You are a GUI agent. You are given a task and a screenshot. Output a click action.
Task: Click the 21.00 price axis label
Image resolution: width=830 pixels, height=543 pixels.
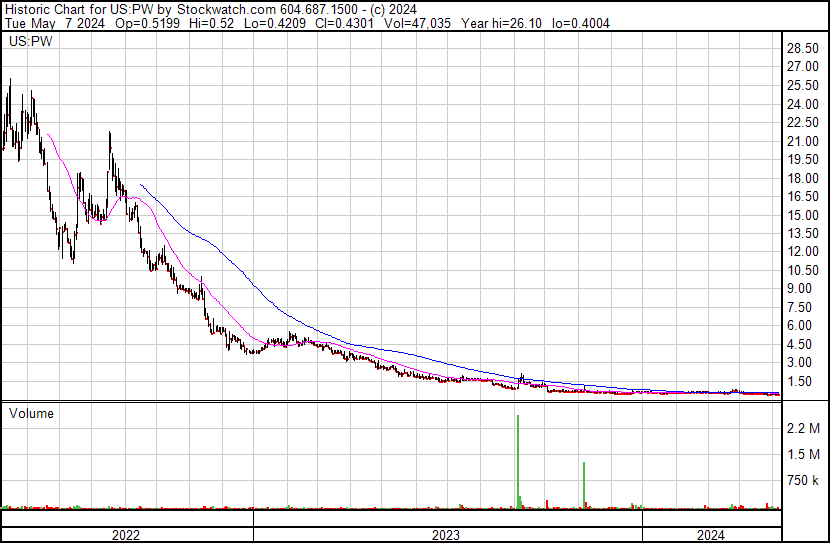pos(803,141)
